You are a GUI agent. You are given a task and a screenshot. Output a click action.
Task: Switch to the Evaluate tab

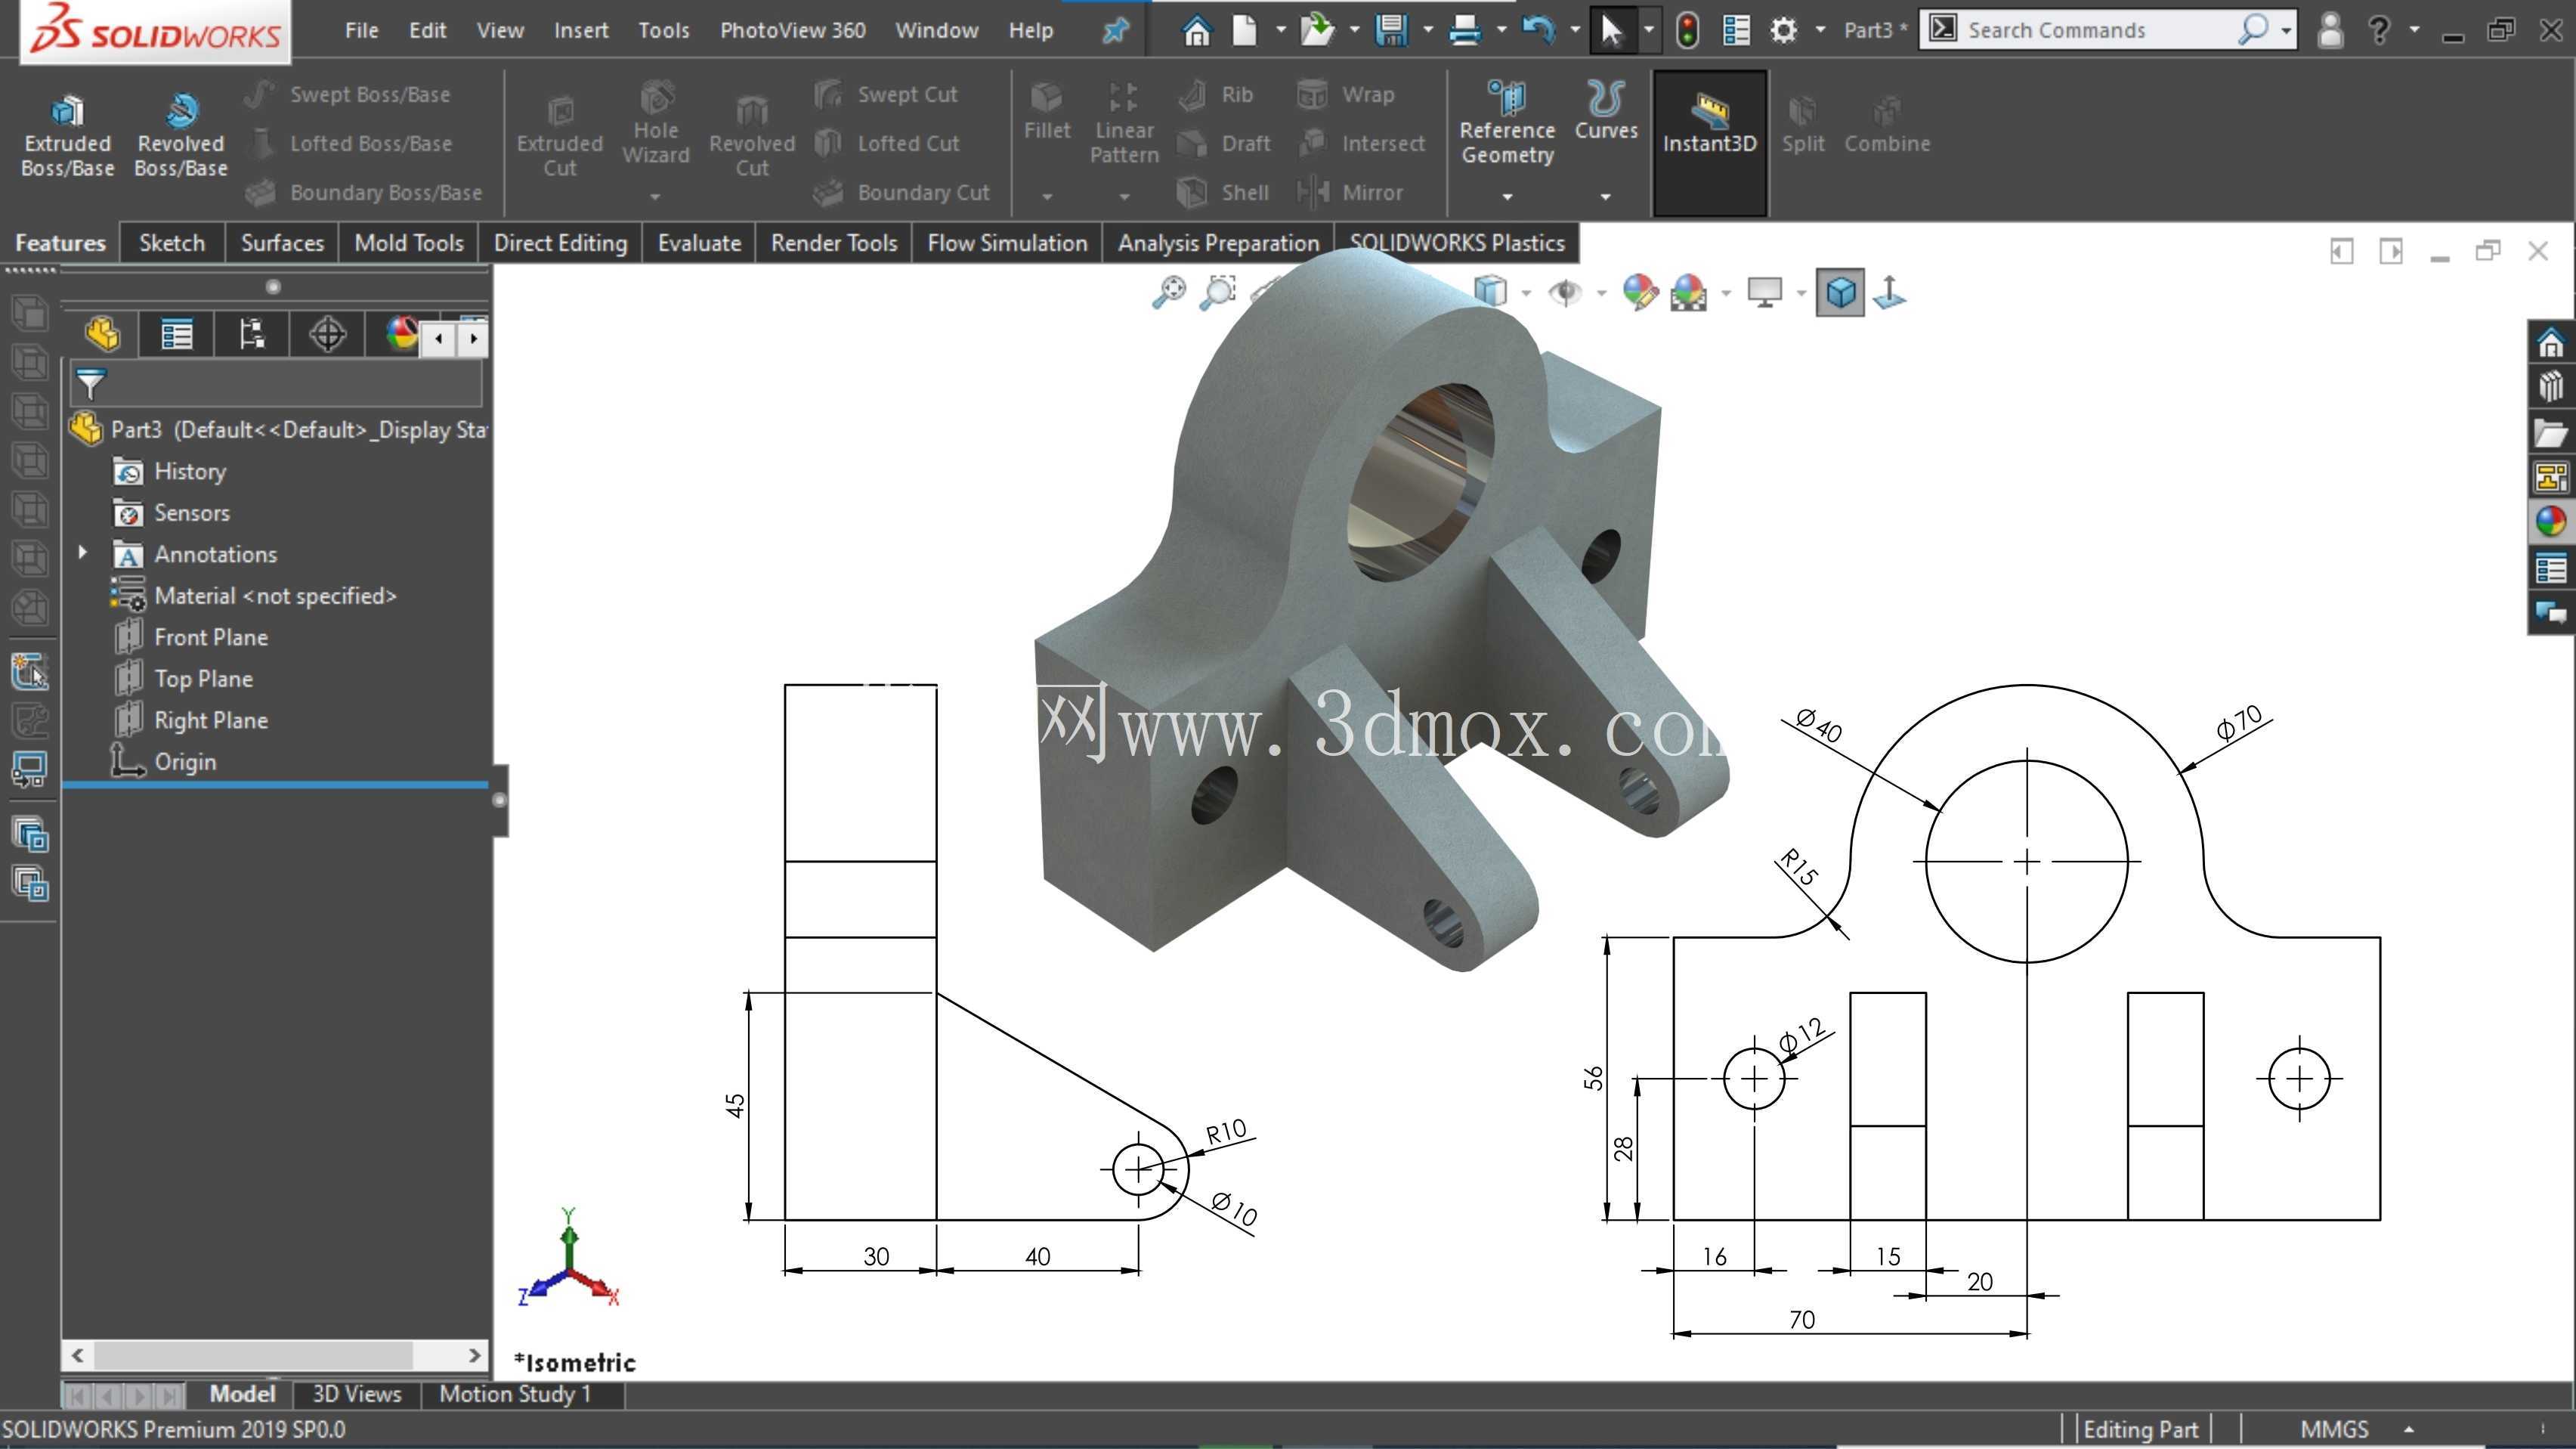coord(699,243)
